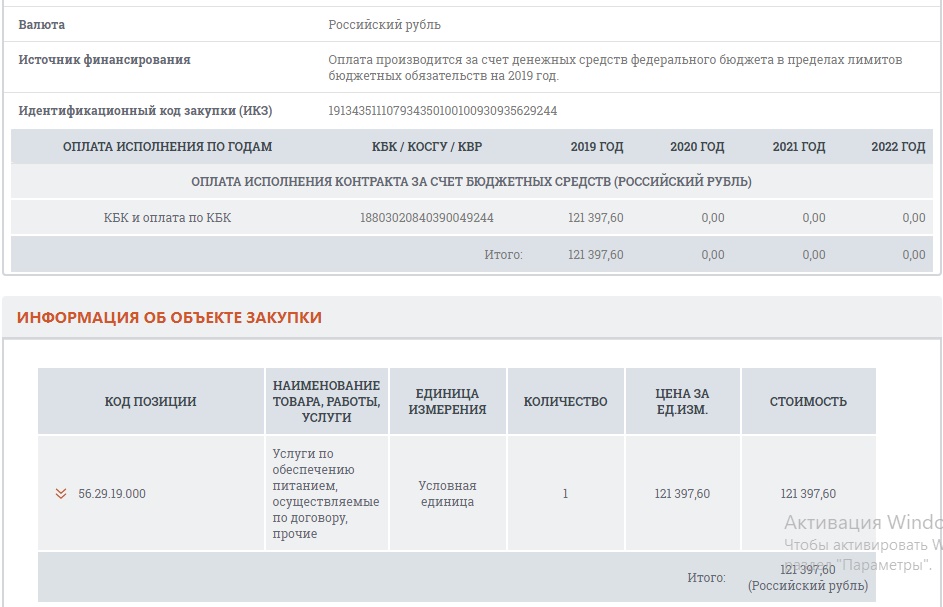
Task: Click the 'ИНФОРМАЦИЯ ОБ ОБЪЕКТЕ ЗАКУПКИ' section heading
Action: coord(169,318)
